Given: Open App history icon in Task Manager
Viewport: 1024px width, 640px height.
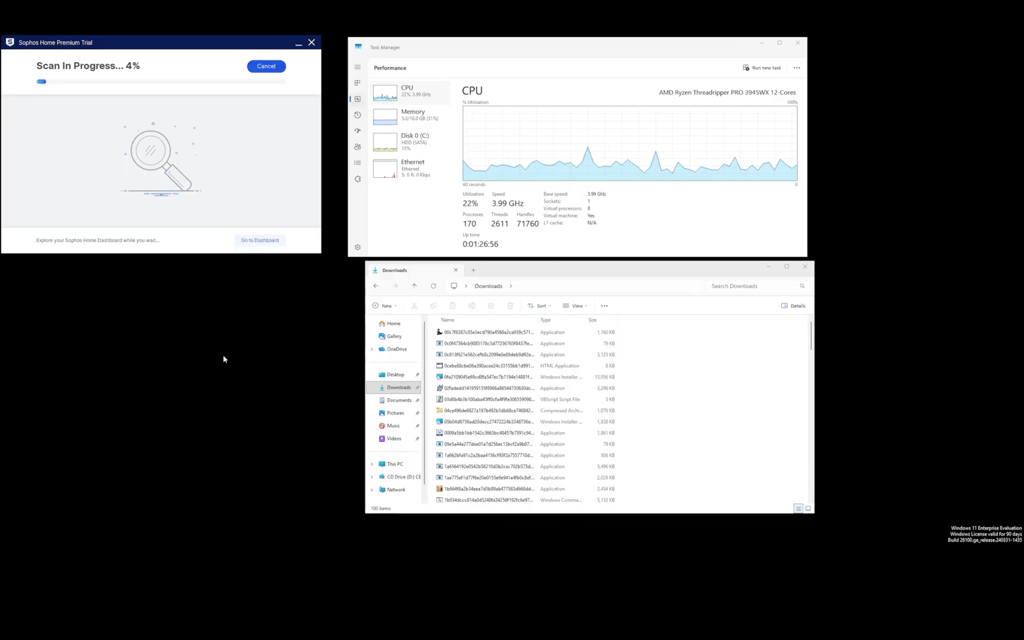Looking at the screenshot, I should pyautogui.click(x=357, y=115).
